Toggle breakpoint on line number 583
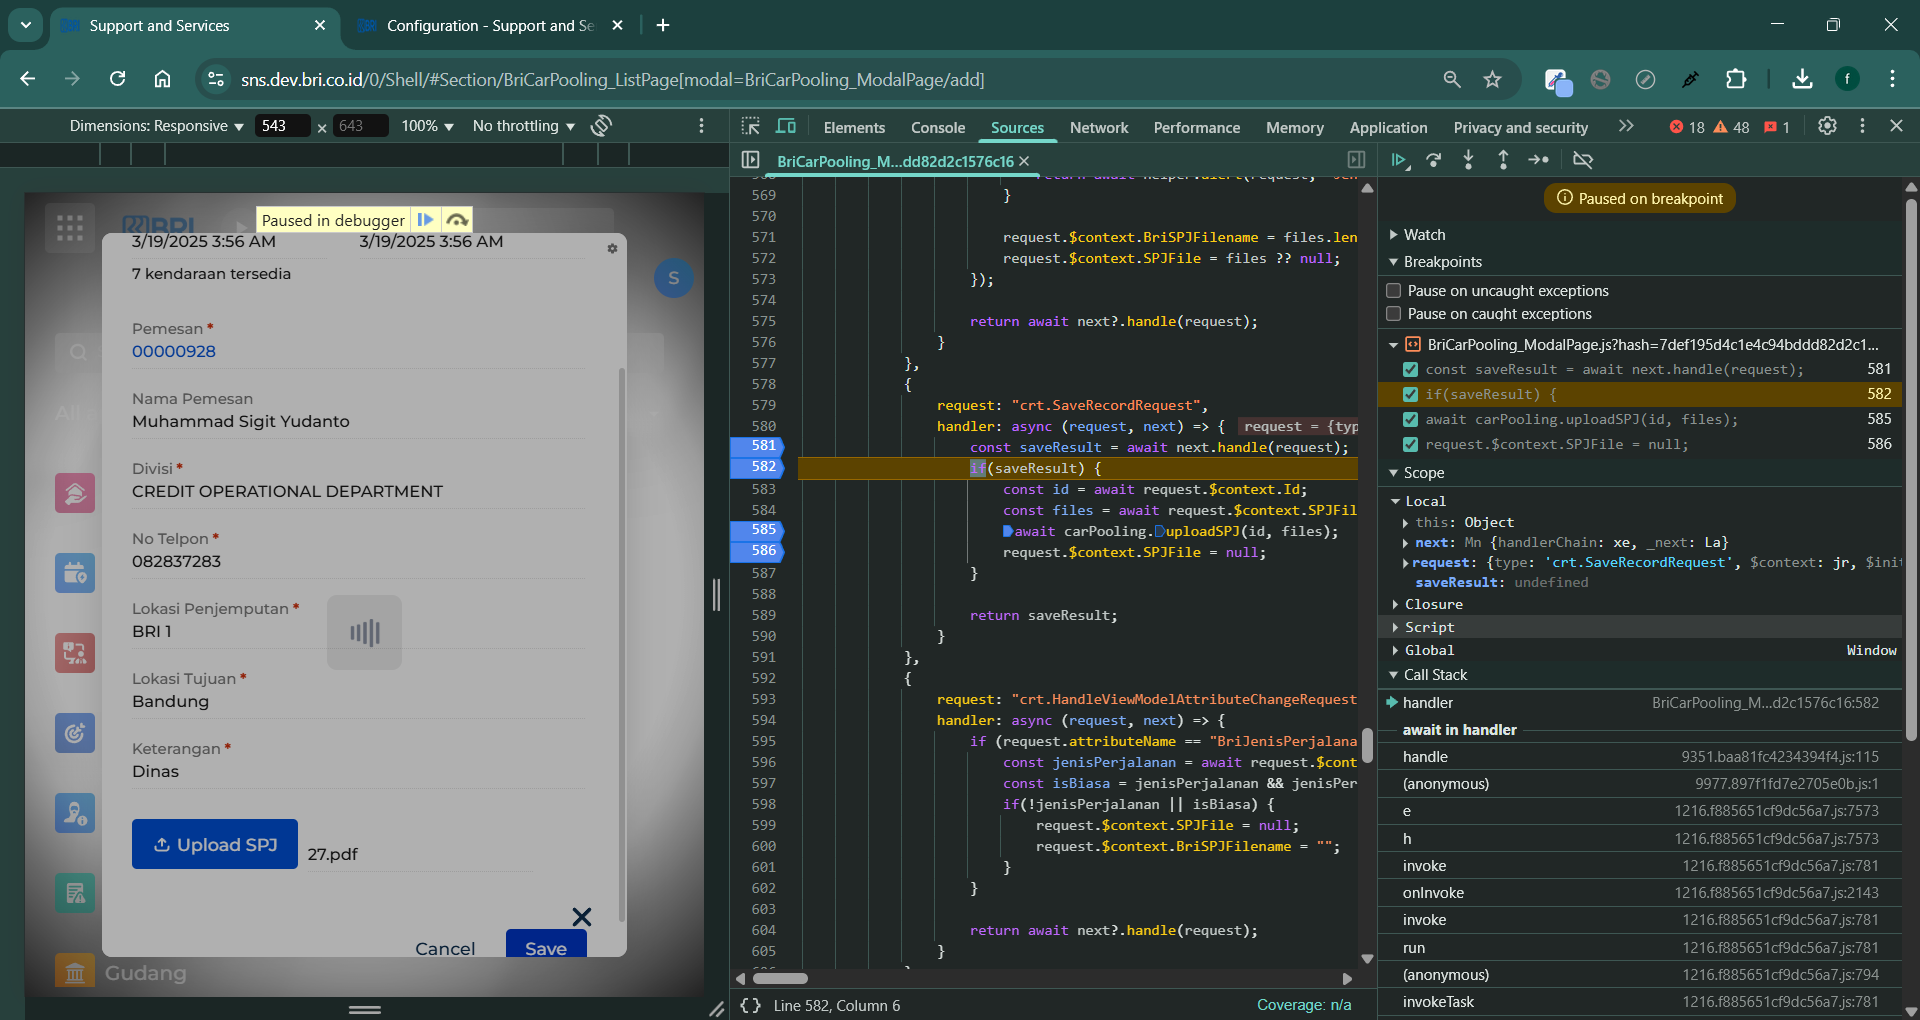Image resolution: width=1920 pixels, height=1020 pixels. pos(763,489)
